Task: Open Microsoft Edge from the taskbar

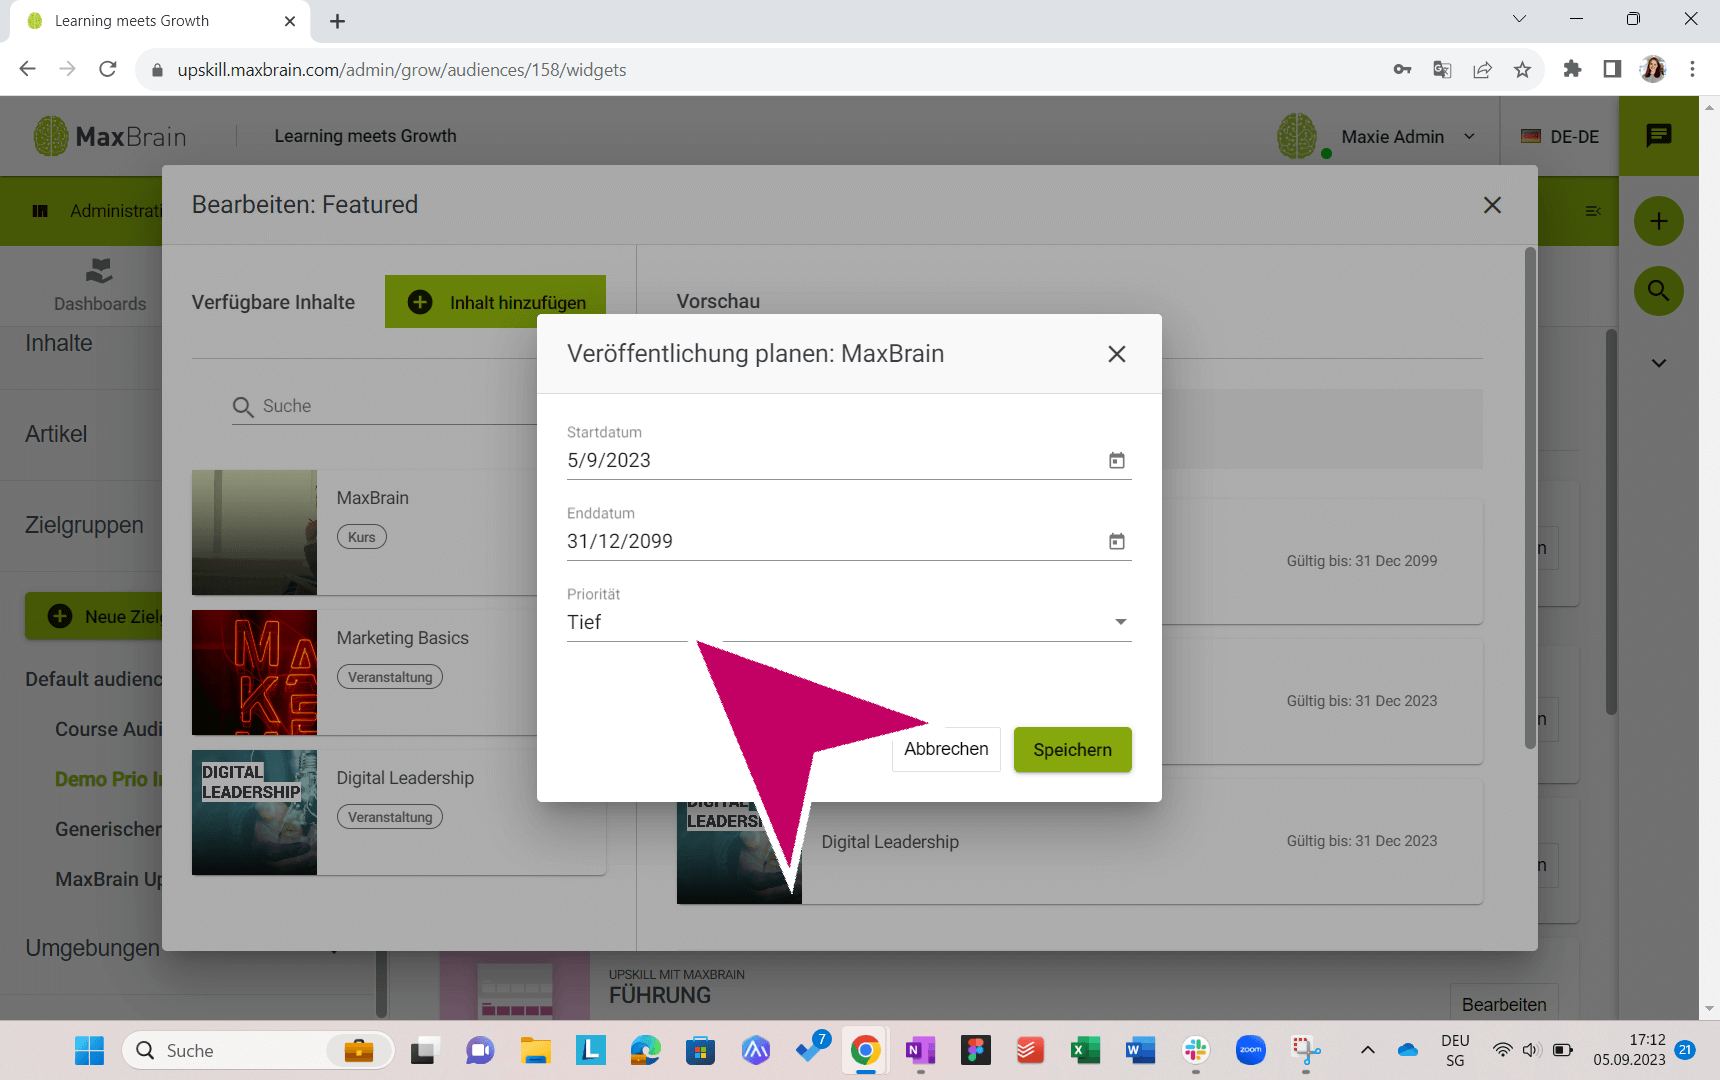Action: (645, 1050)
